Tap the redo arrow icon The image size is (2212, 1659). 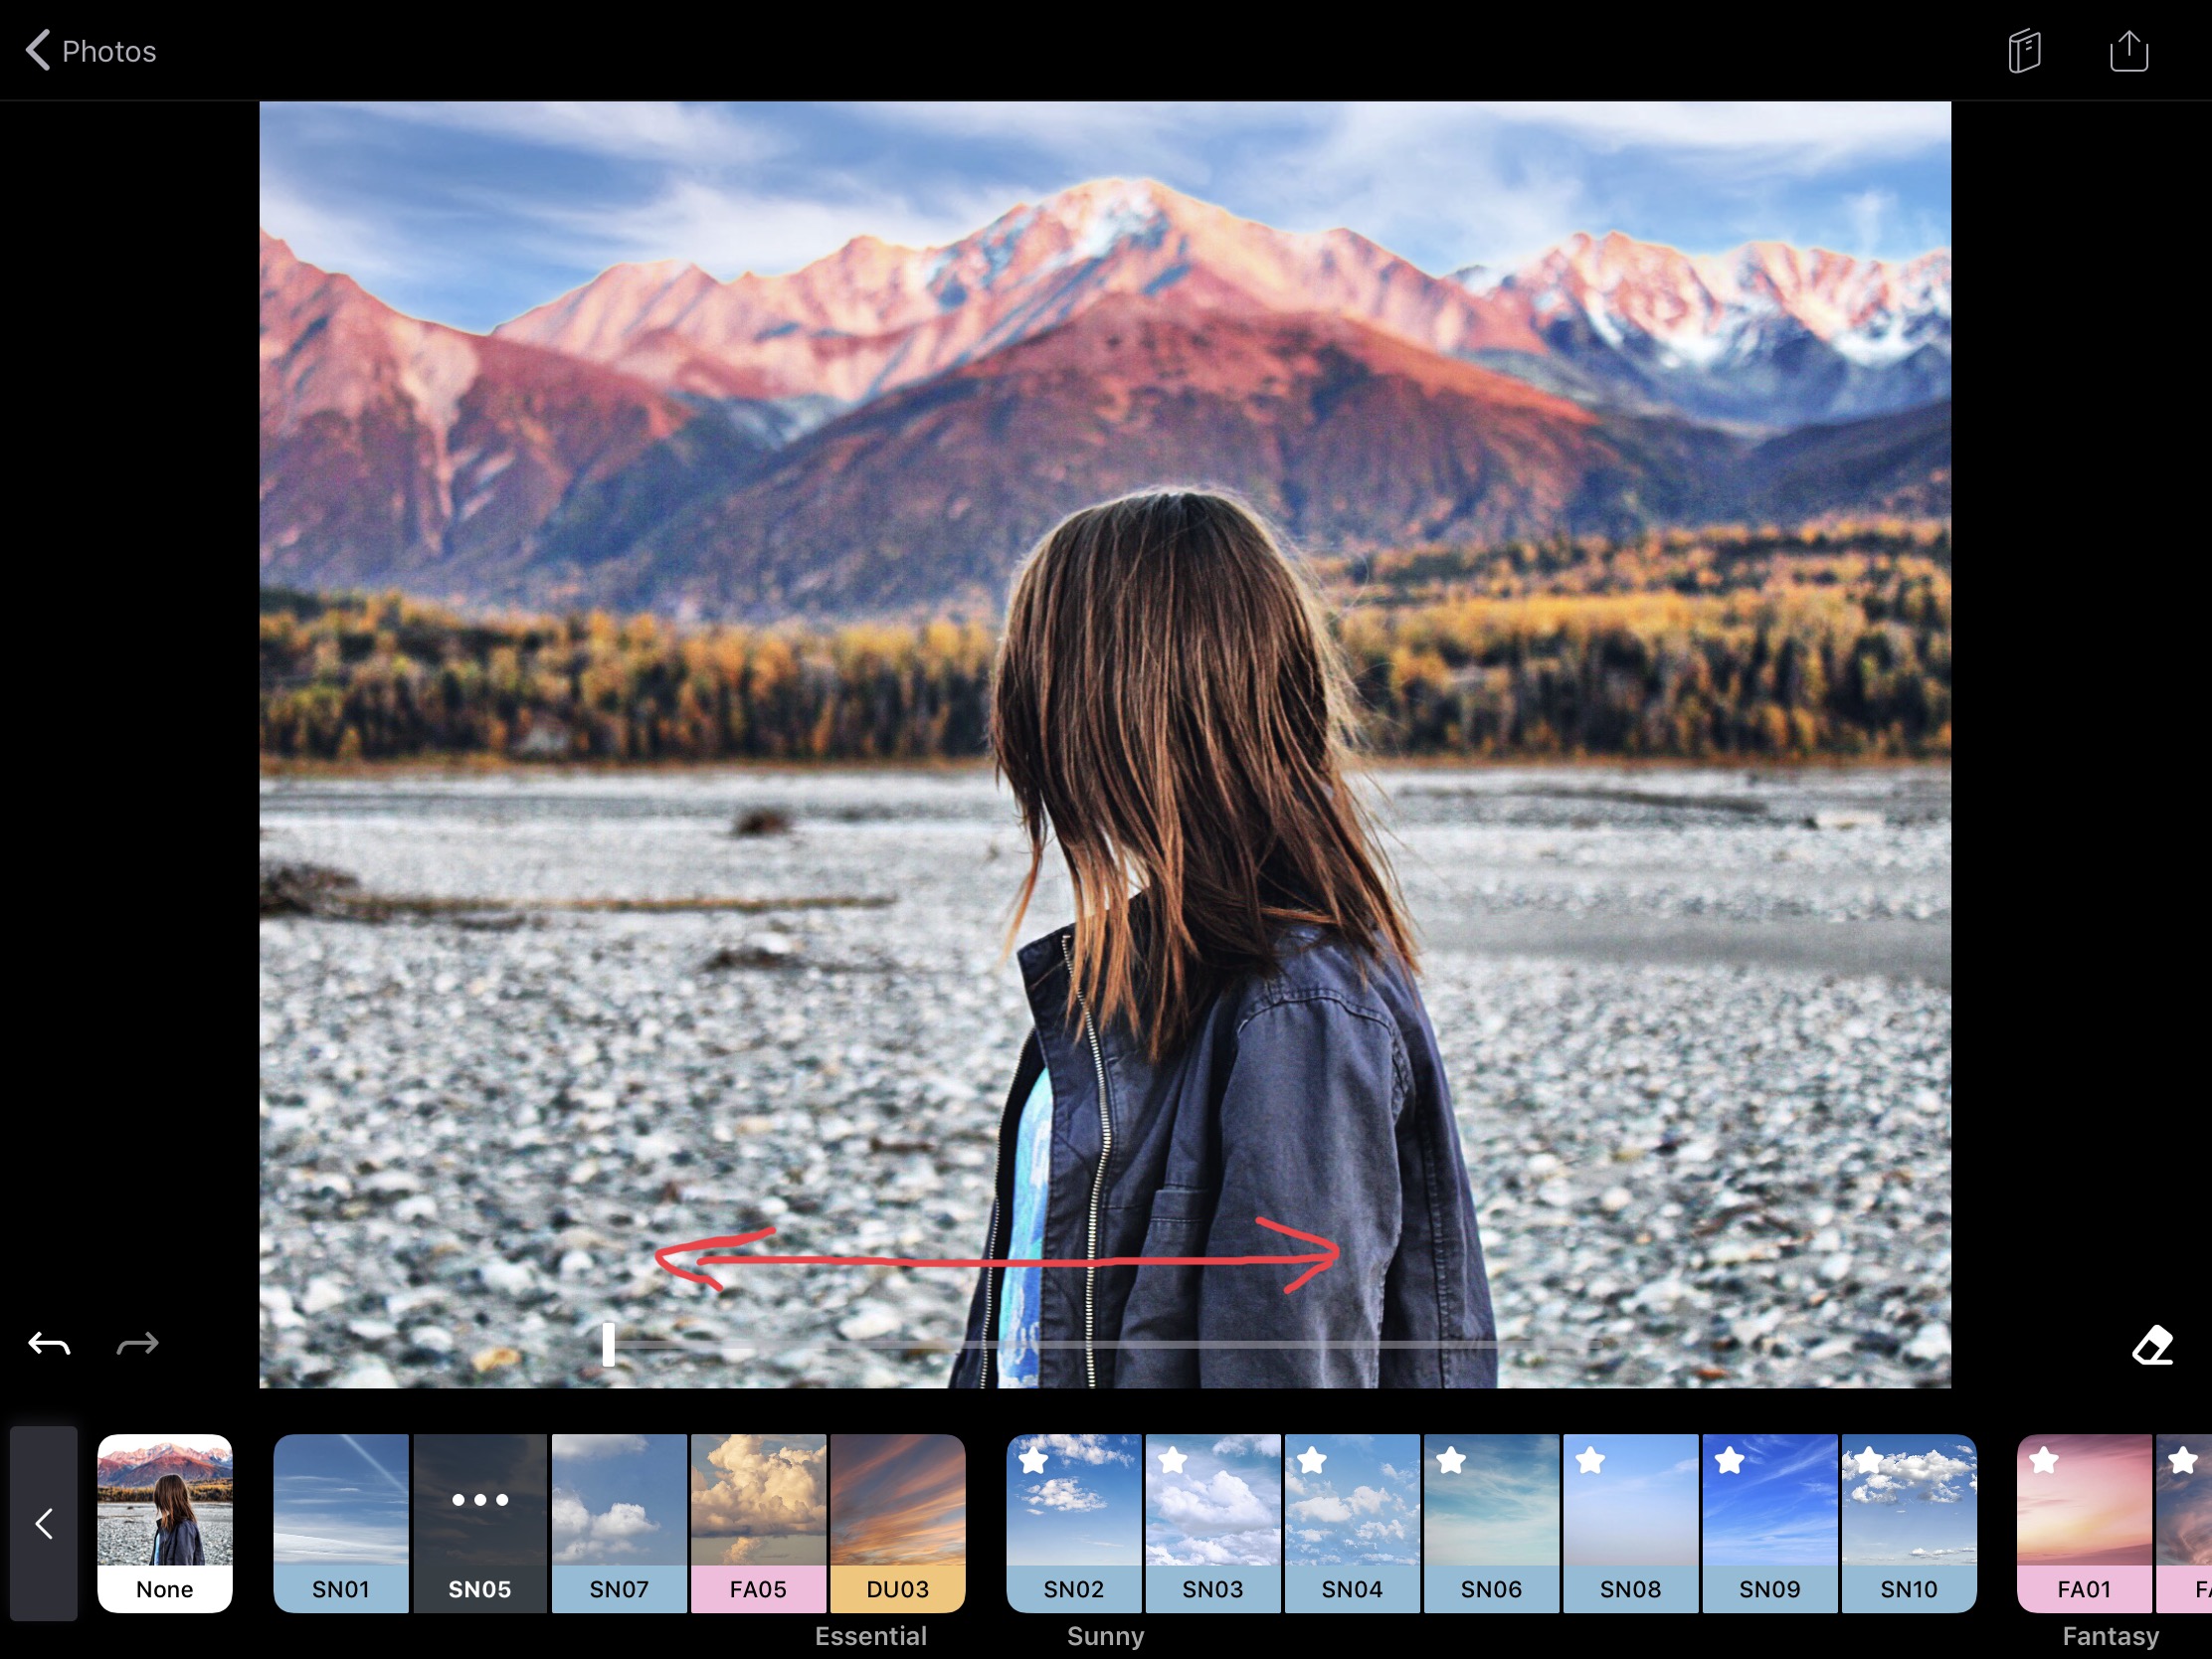coord(138,1344)
